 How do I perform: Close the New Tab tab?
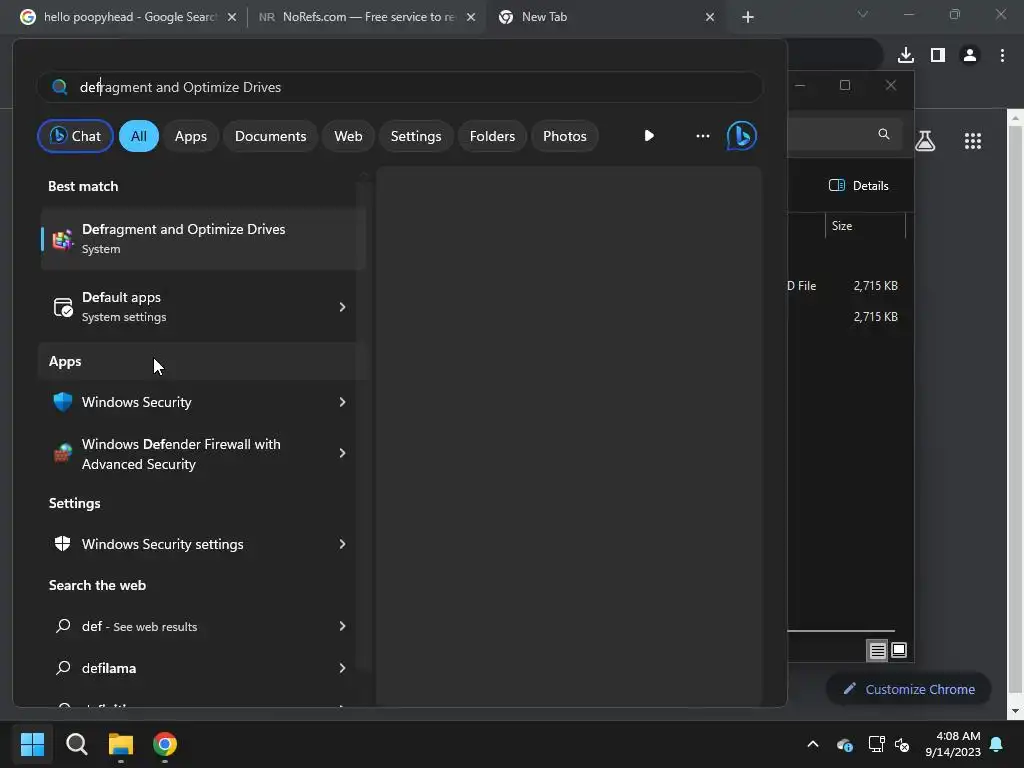[x=710, y=18]
